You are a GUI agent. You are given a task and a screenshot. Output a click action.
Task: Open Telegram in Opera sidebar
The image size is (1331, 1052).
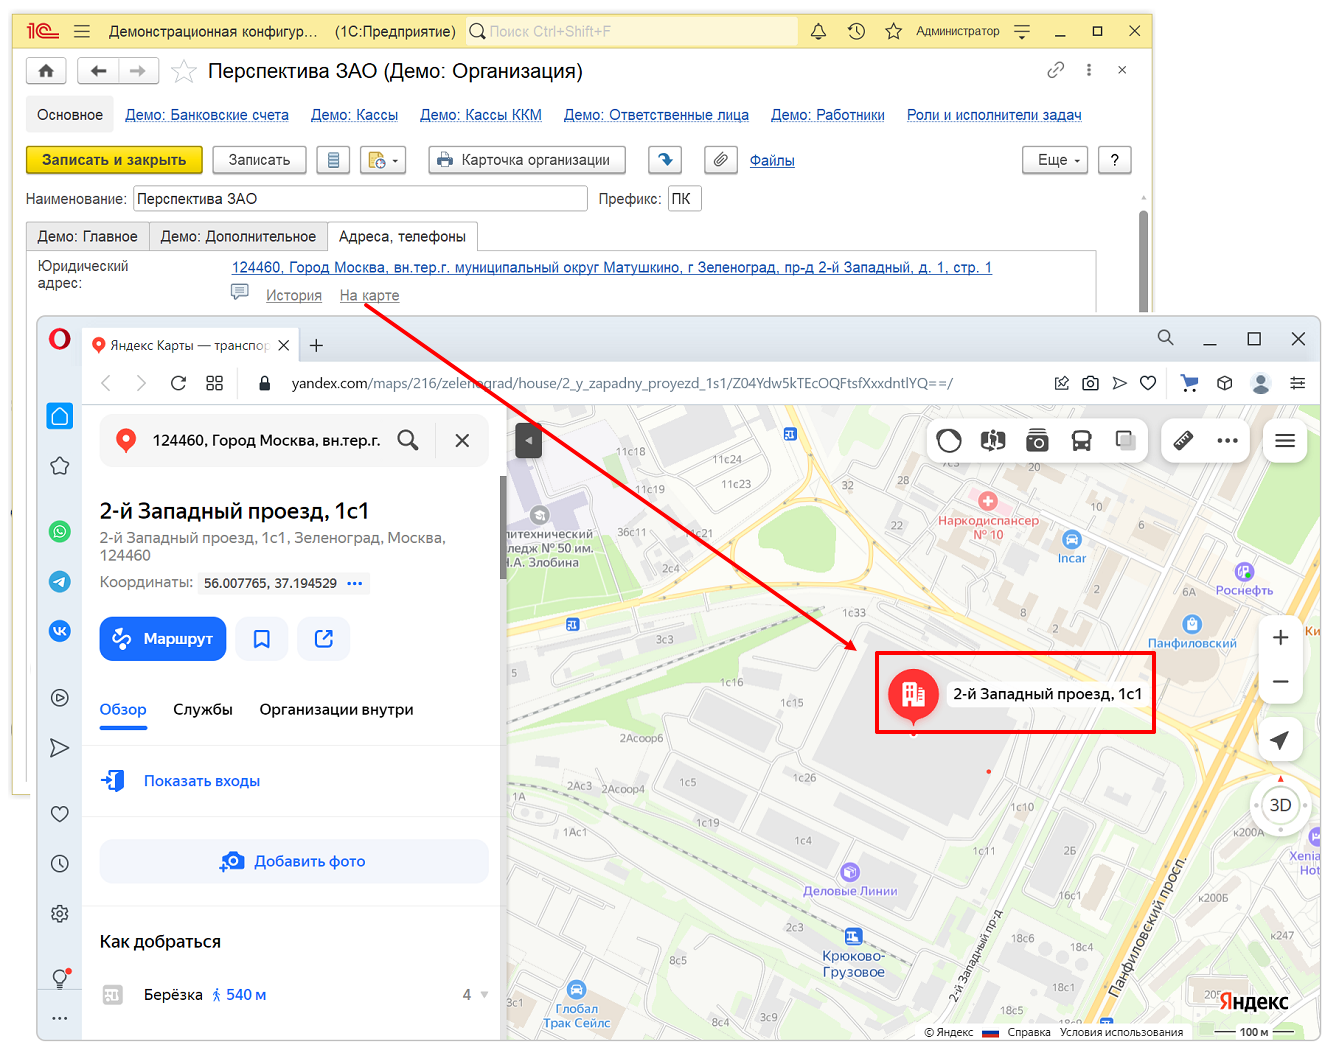tap(60, 581)
